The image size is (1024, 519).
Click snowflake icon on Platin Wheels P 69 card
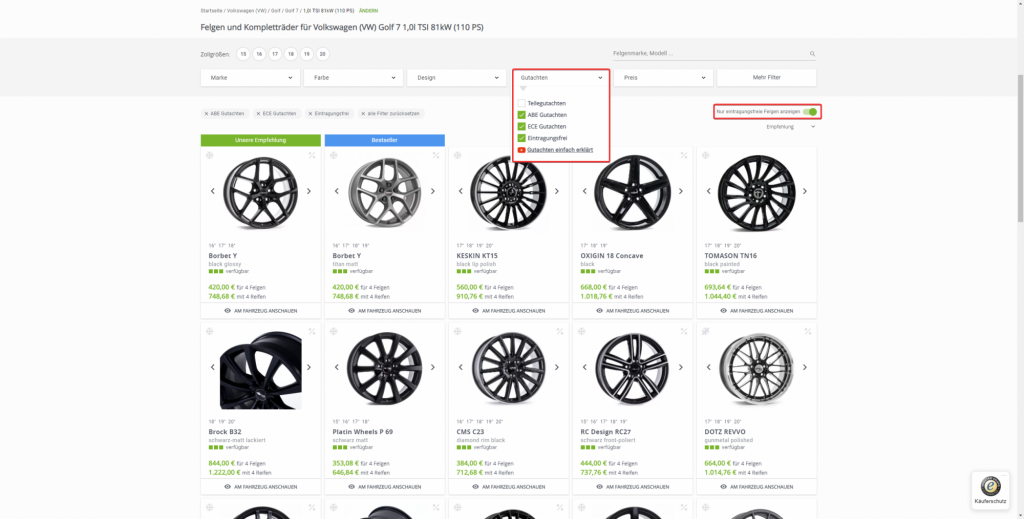[x=334, y=332]
